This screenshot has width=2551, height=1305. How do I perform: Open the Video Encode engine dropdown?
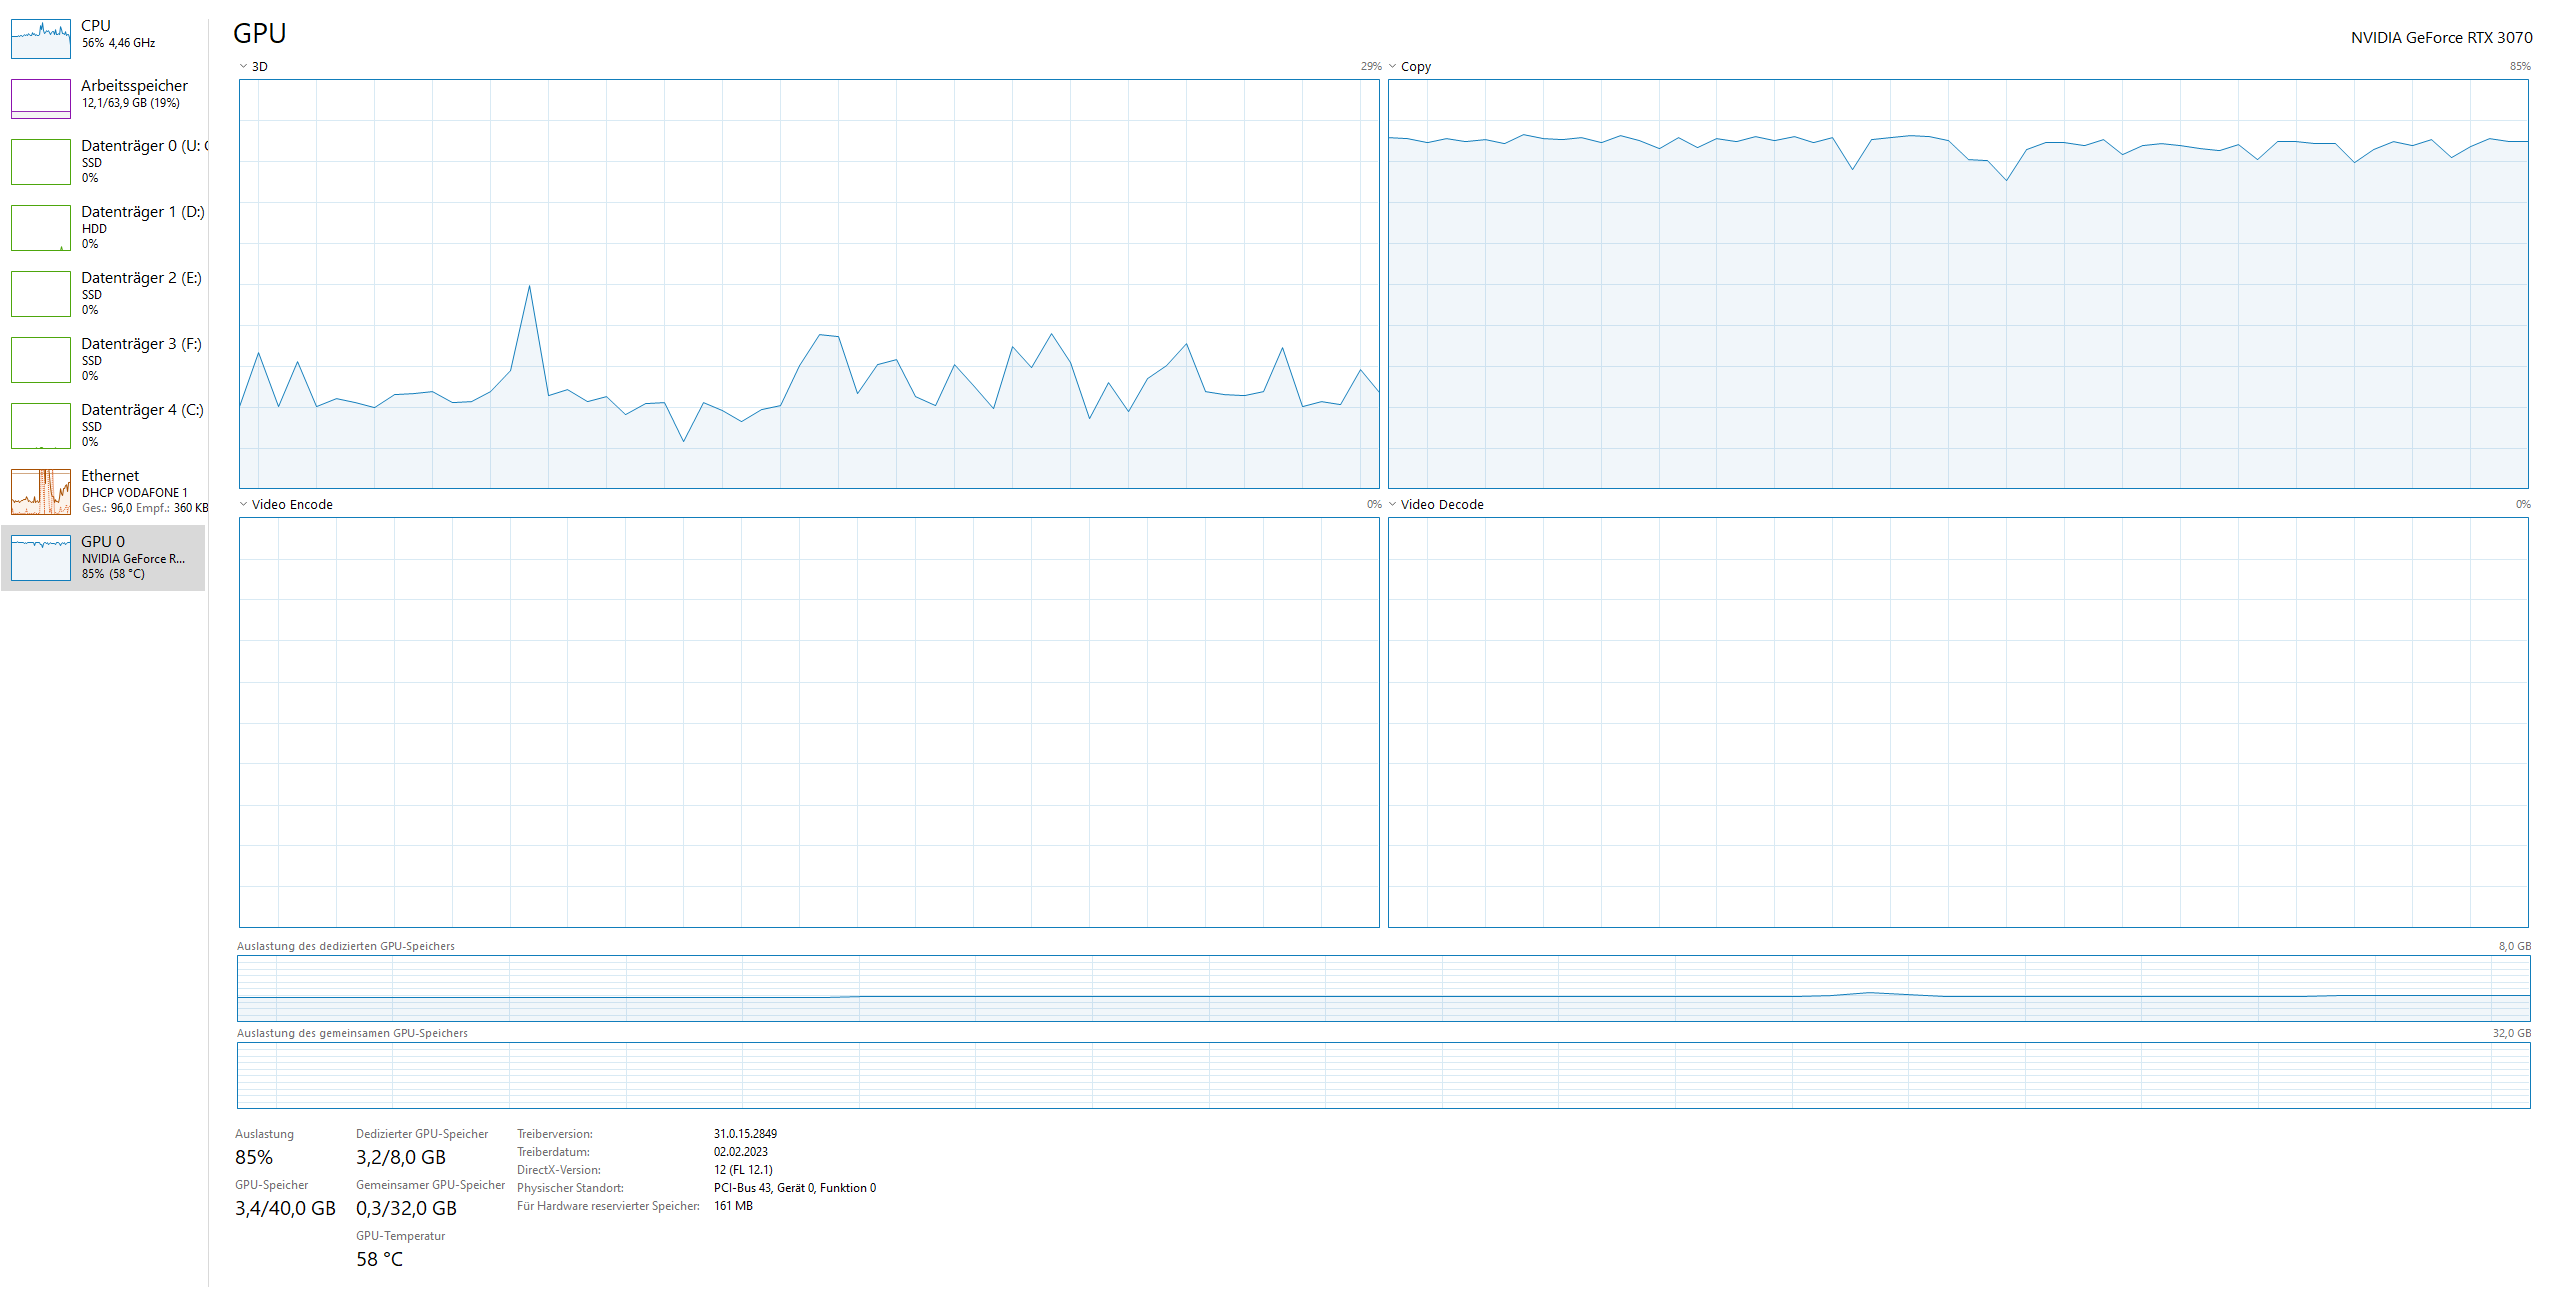tap(243, 505)
